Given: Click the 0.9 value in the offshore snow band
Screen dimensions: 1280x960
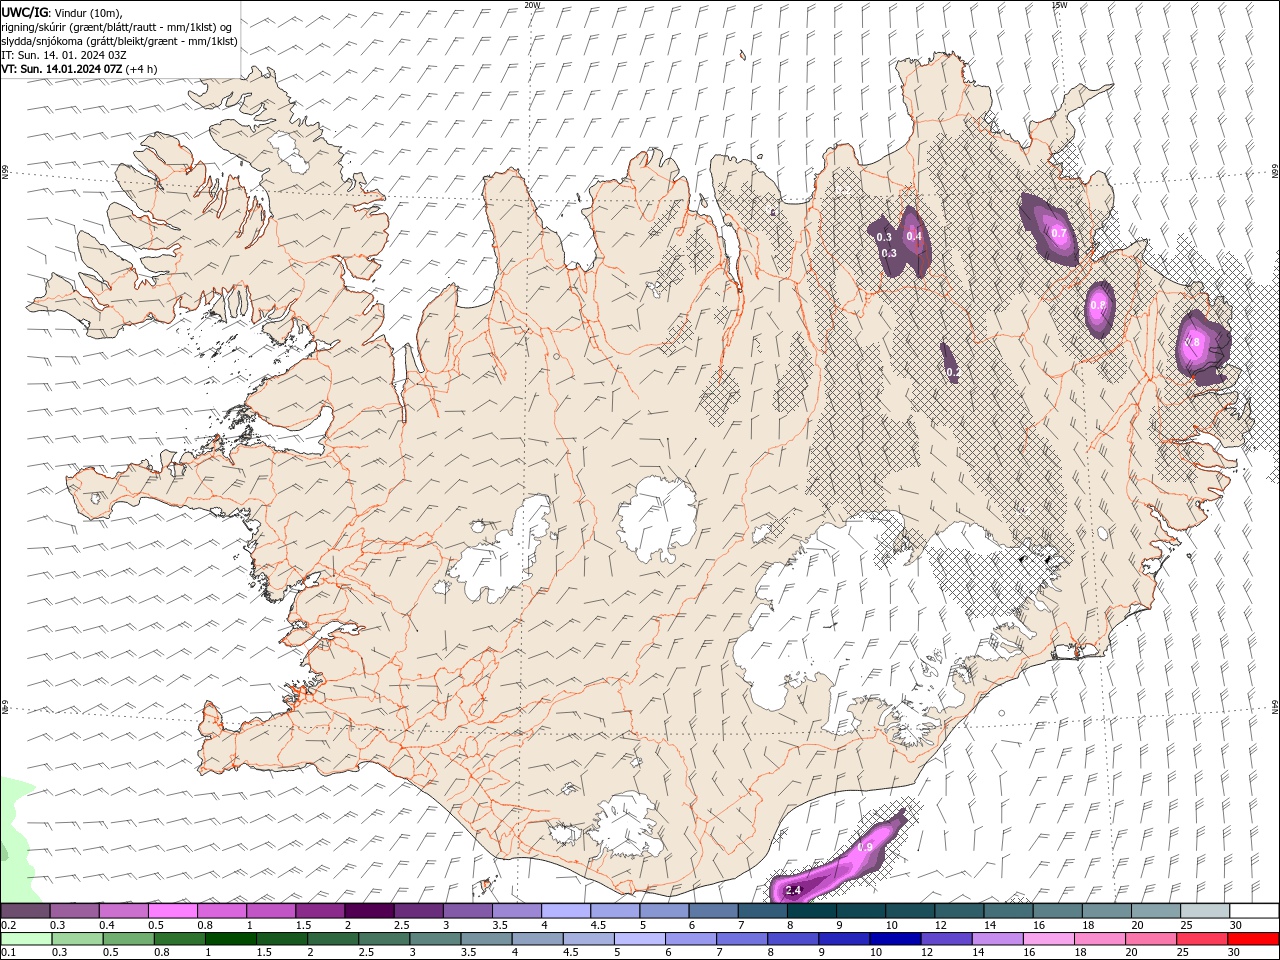Looking at the screenshot, I should click(865, 847).
